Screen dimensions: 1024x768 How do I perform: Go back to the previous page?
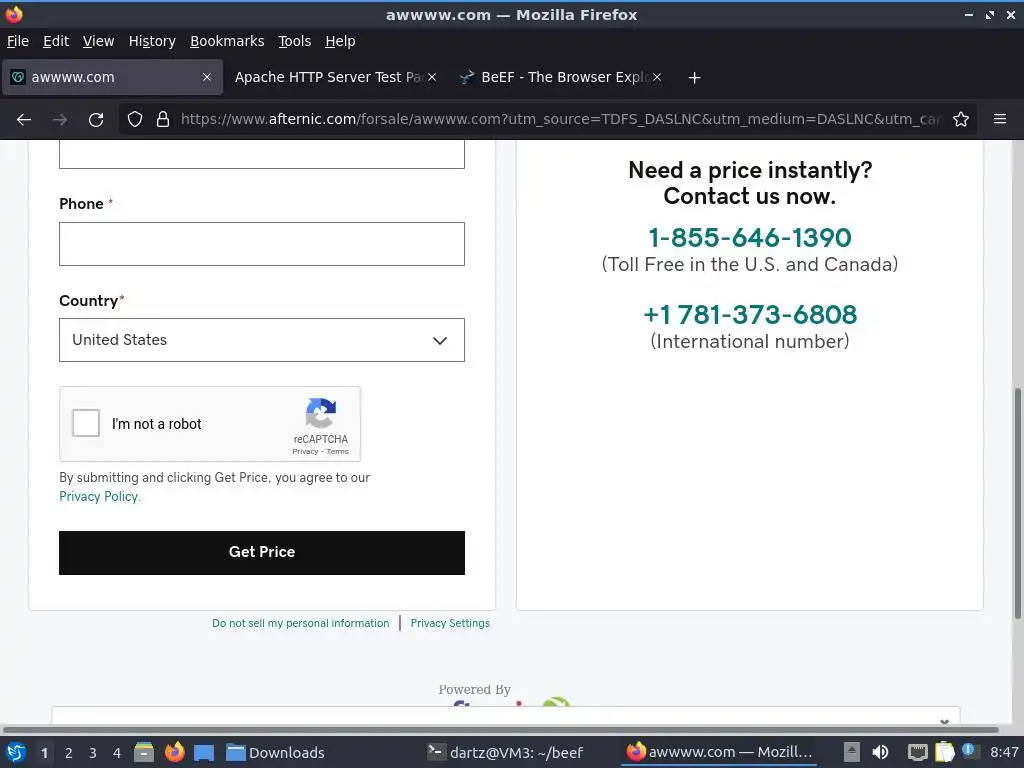24,120
